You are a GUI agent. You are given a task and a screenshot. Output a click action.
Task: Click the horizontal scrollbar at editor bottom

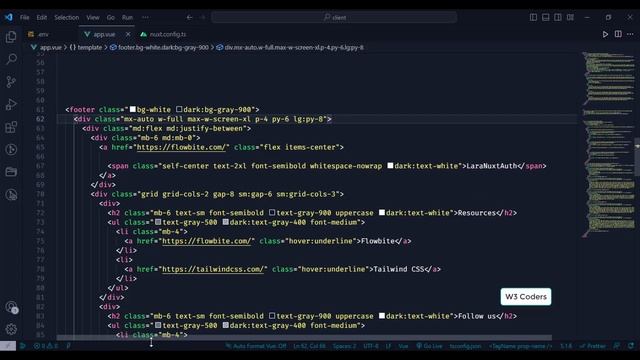(304, 338)
